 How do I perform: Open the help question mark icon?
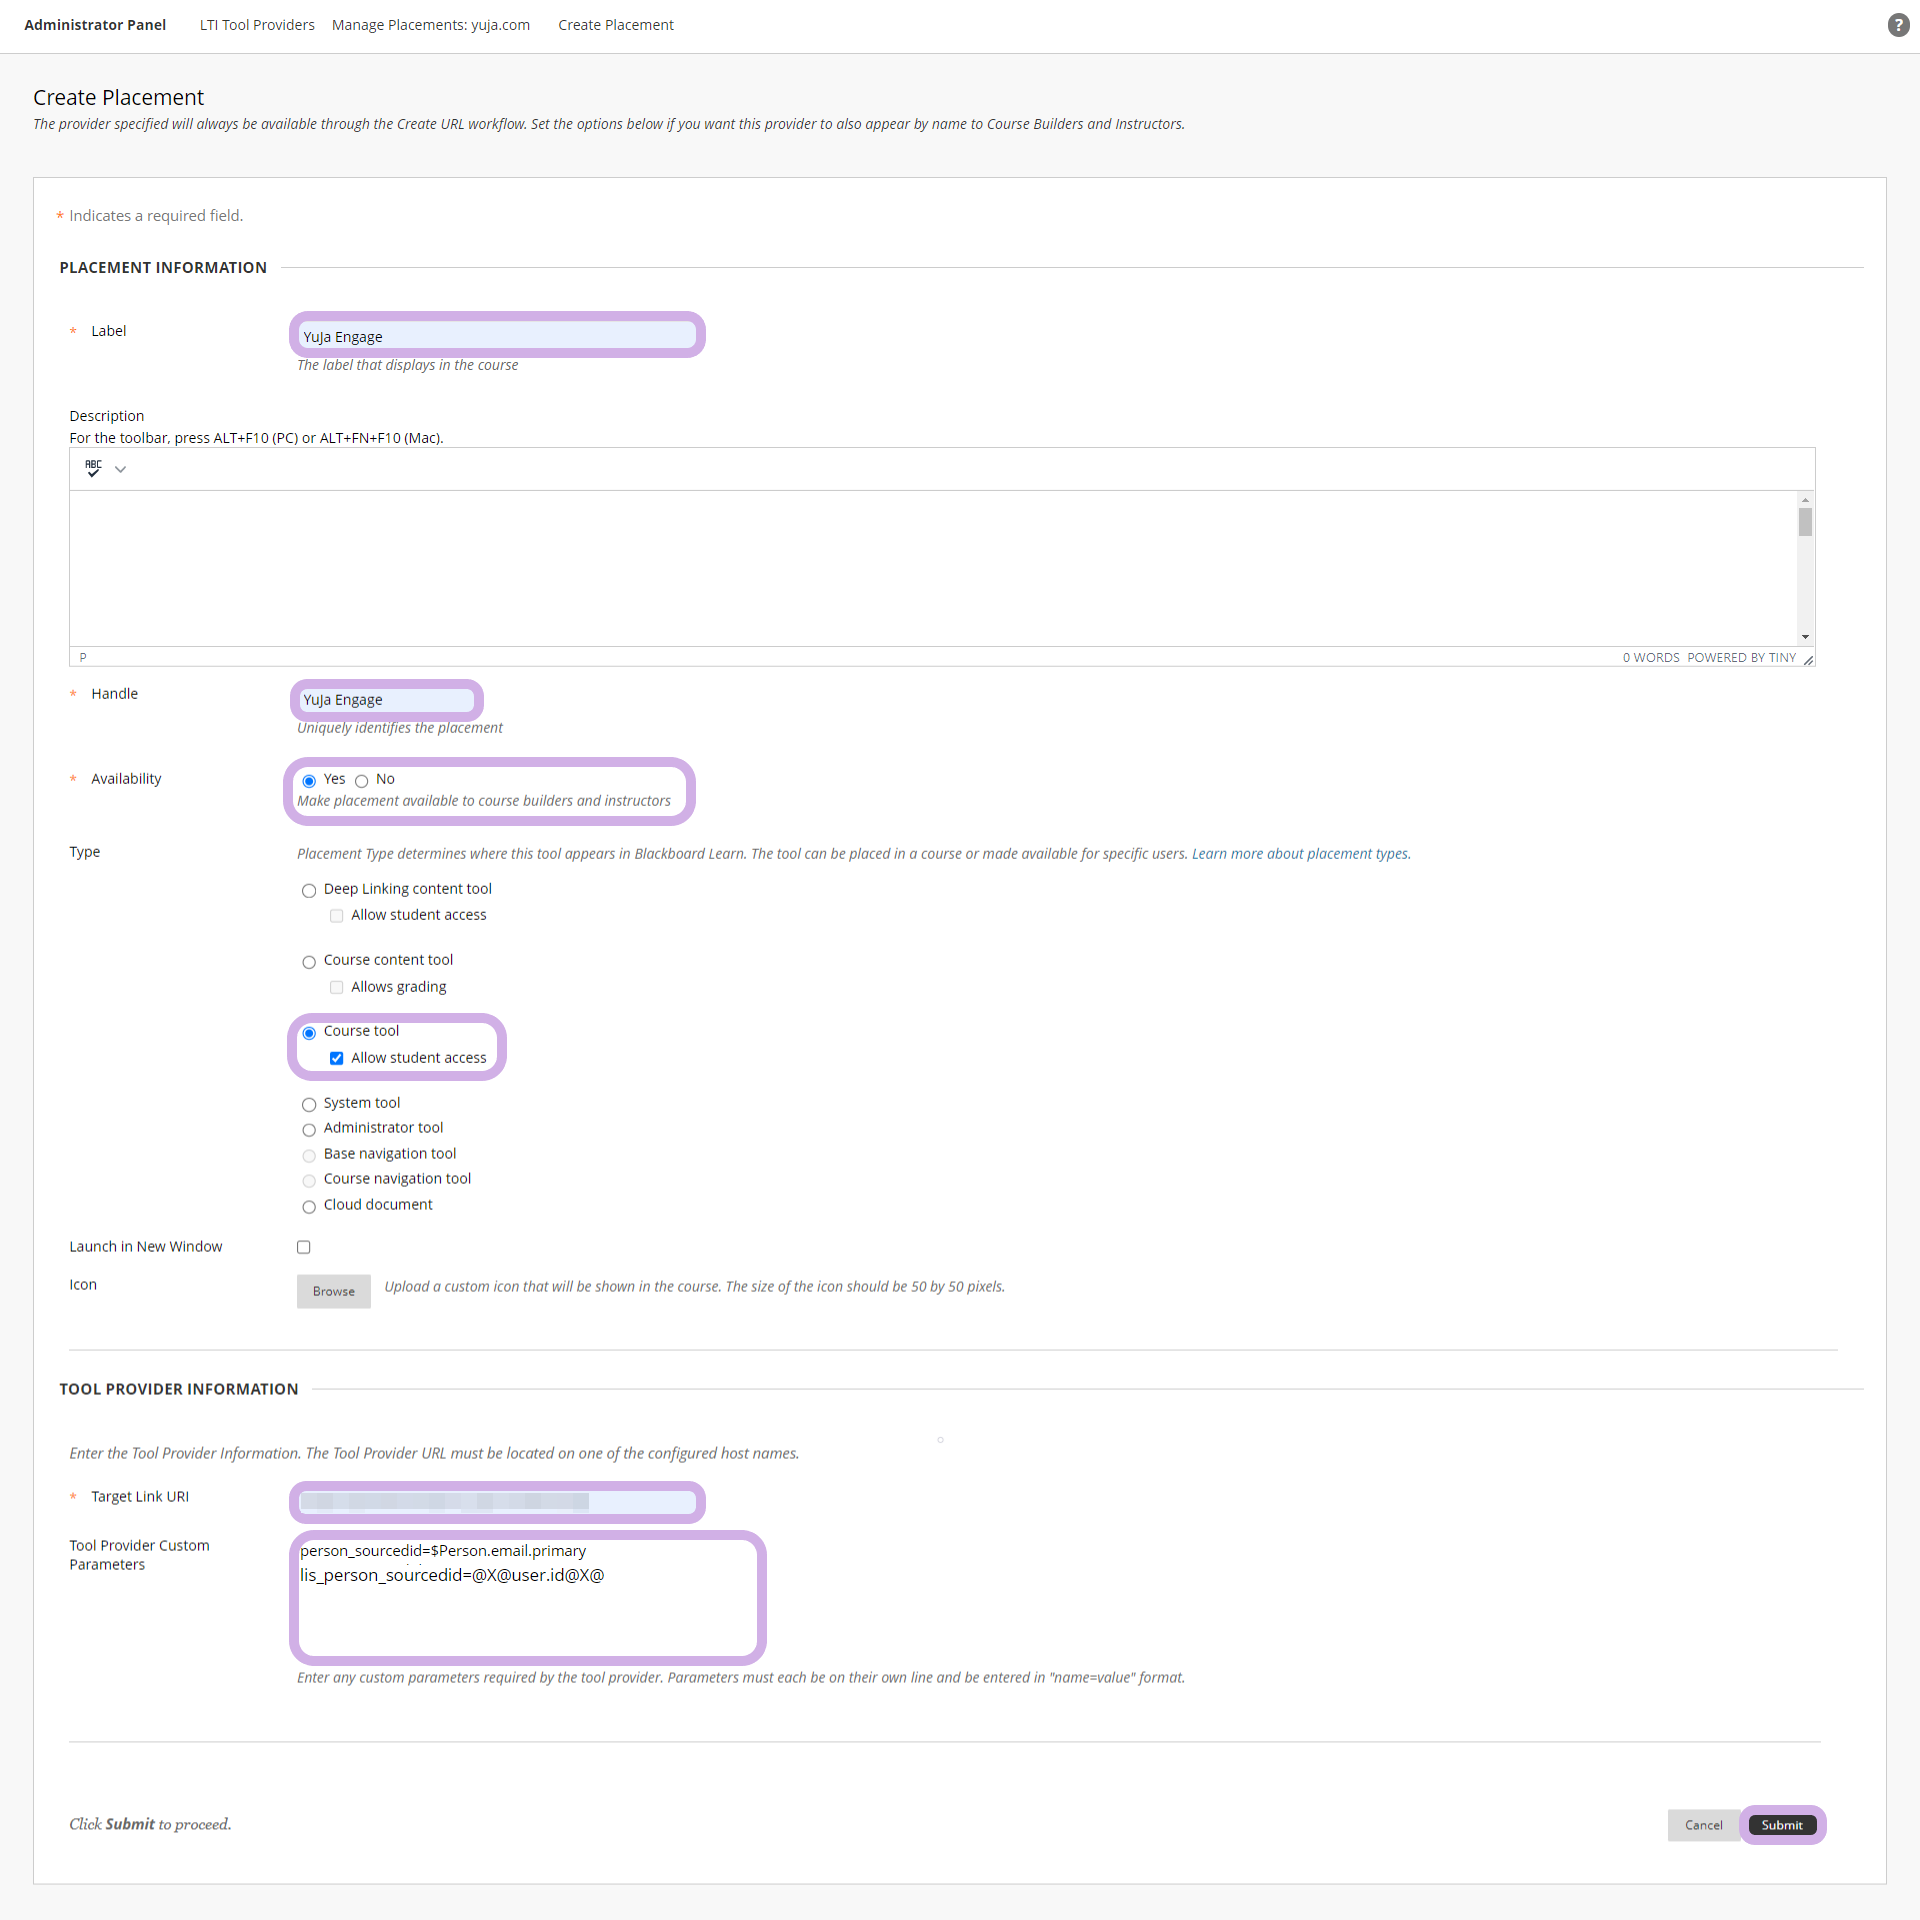pos(1898,25)
